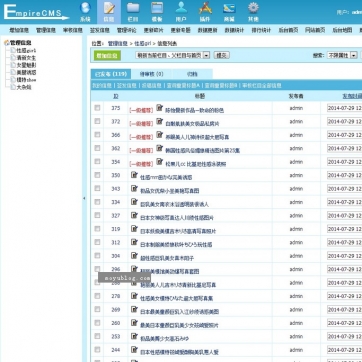Tick the checkbox for row ID 350
Viewport: 362px width, 362px height.
pos(97,175)
